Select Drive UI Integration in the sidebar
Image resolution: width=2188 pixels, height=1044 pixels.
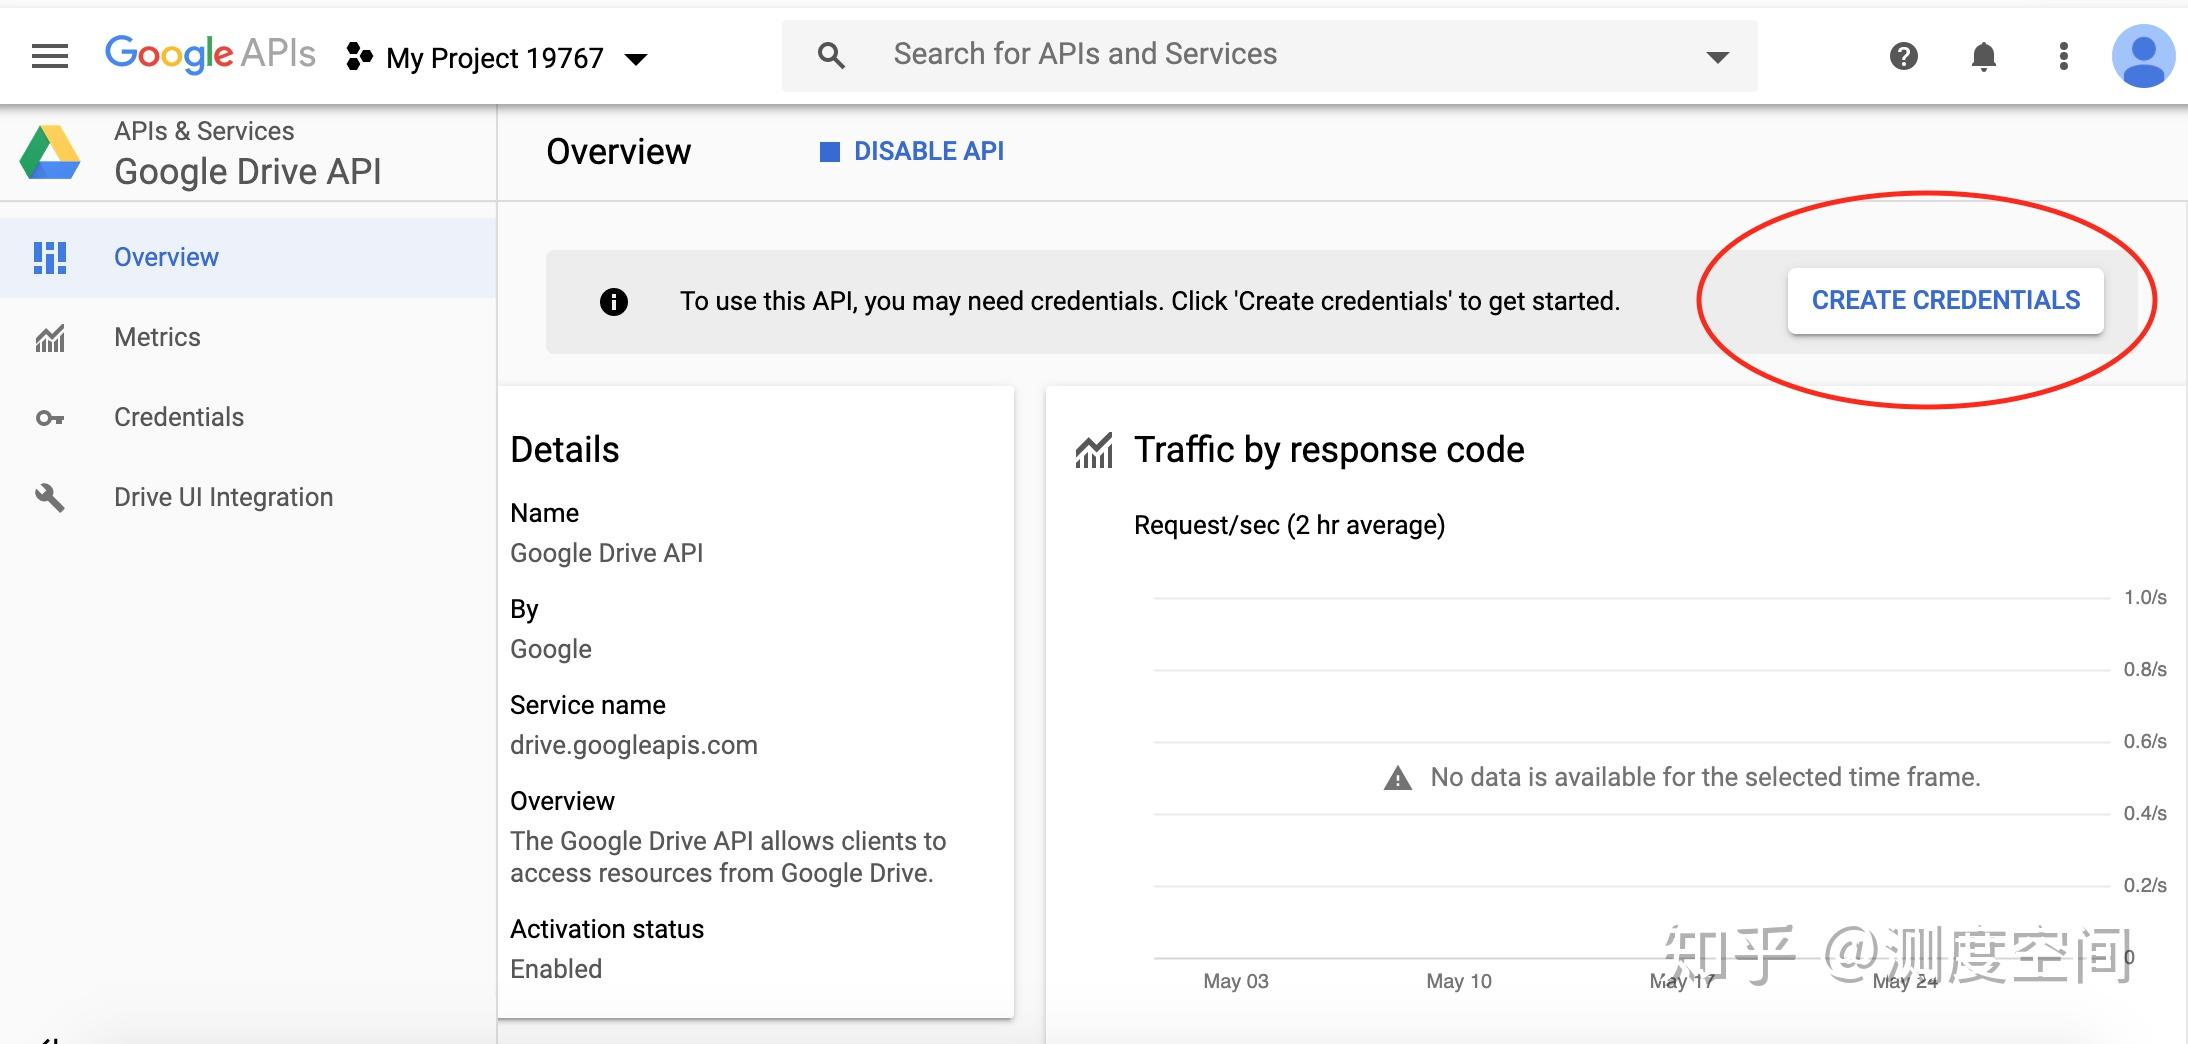[x=223, y=497]
